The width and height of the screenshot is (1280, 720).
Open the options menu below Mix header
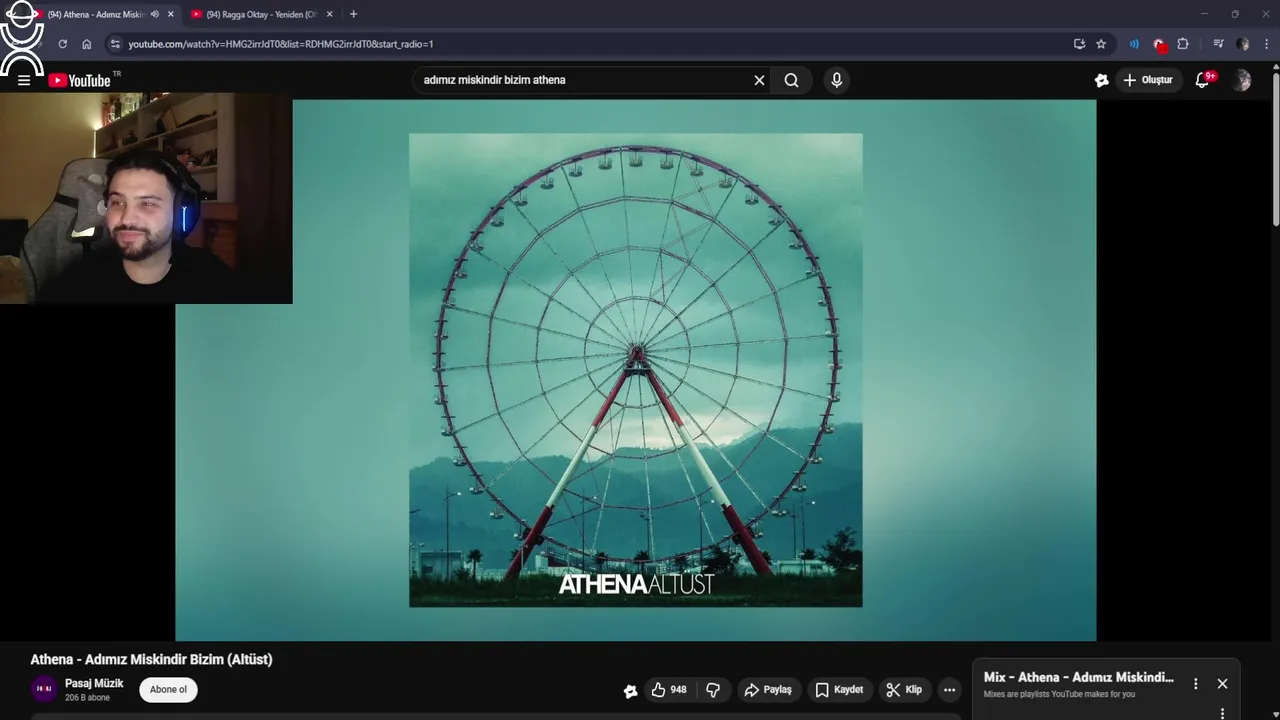point(1222,713)
